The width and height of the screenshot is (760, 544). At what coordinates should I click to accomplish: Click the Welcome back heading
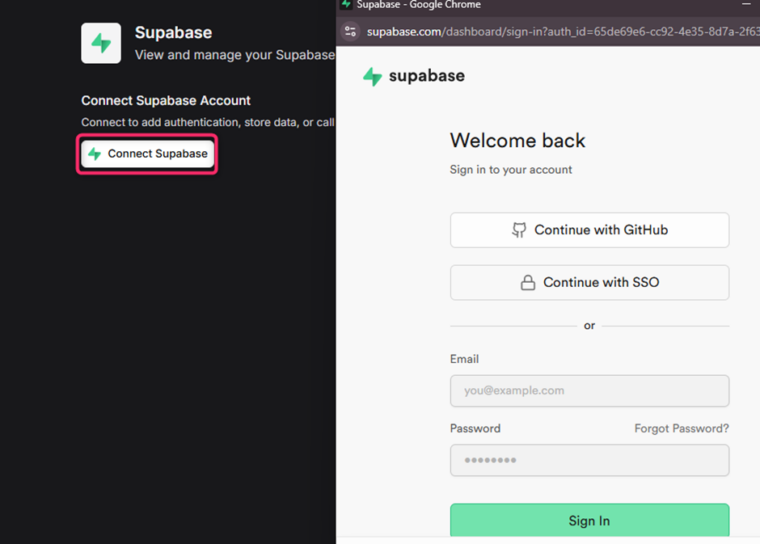tap(518, 141)
